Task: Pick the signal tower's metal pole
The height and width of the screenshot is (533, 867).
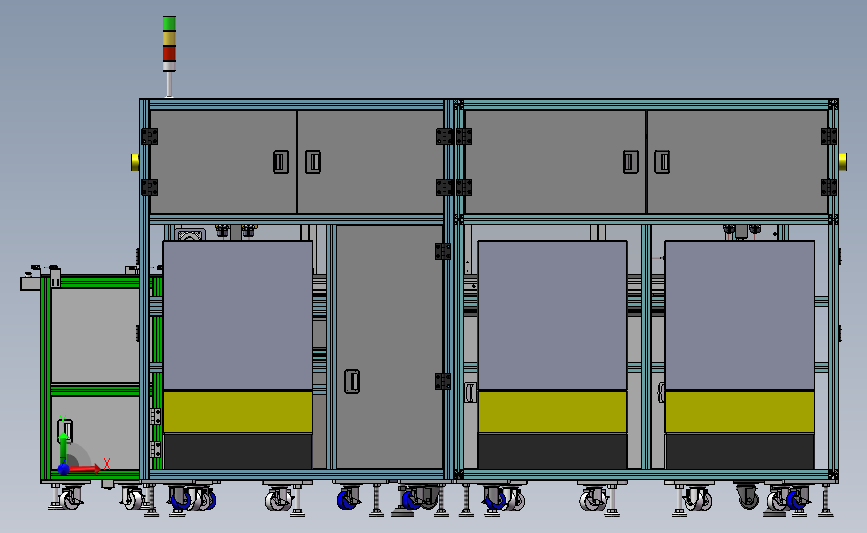Action: (169, 85)
